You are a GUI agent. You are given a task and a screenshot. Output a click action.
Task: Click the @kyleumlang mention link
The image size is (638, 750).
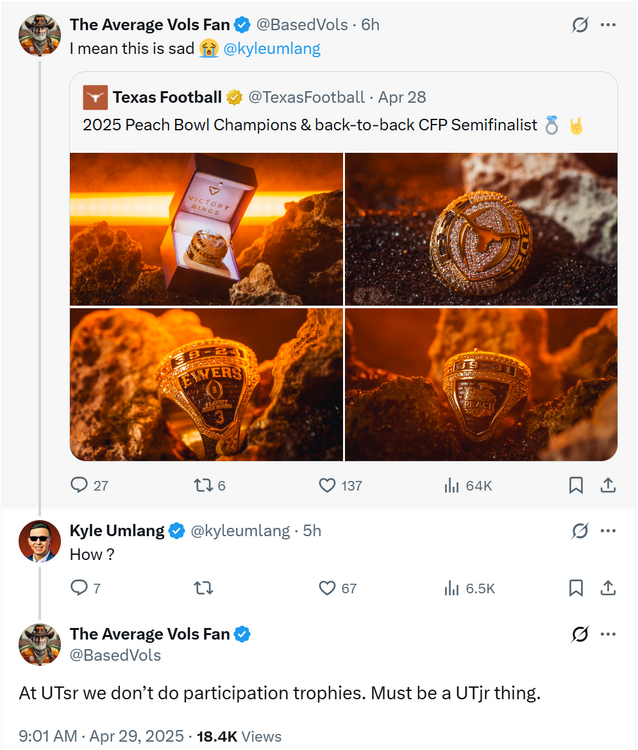coord(272,48)
